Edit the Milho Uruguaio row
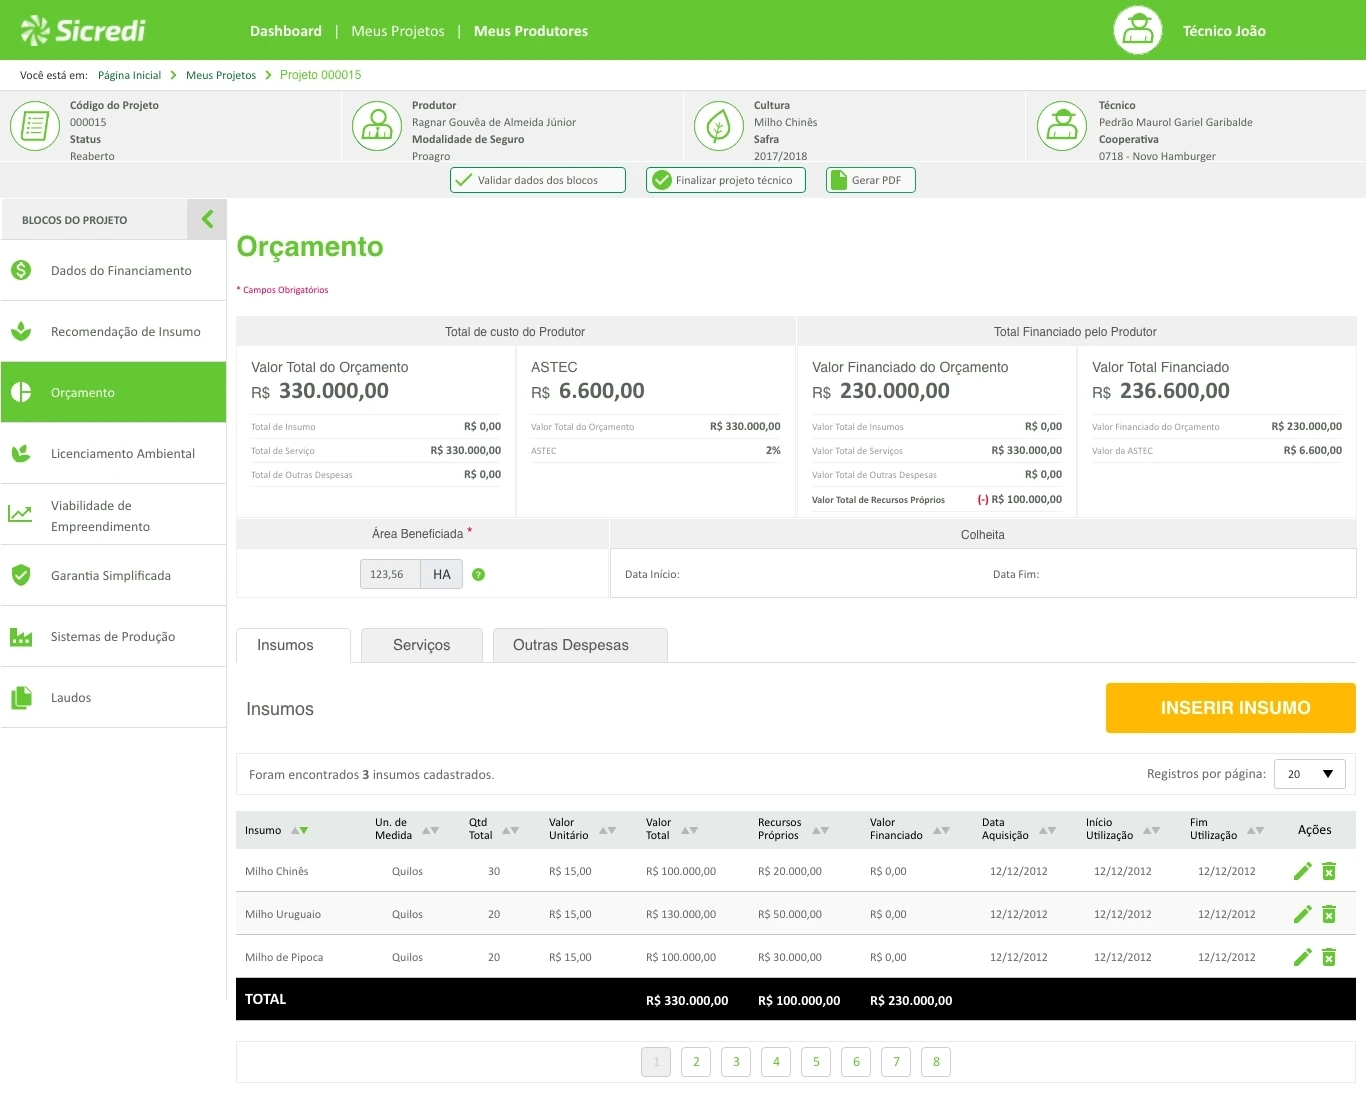The height and width of the screenshot is (1111, 1366). click(1302, 914)
